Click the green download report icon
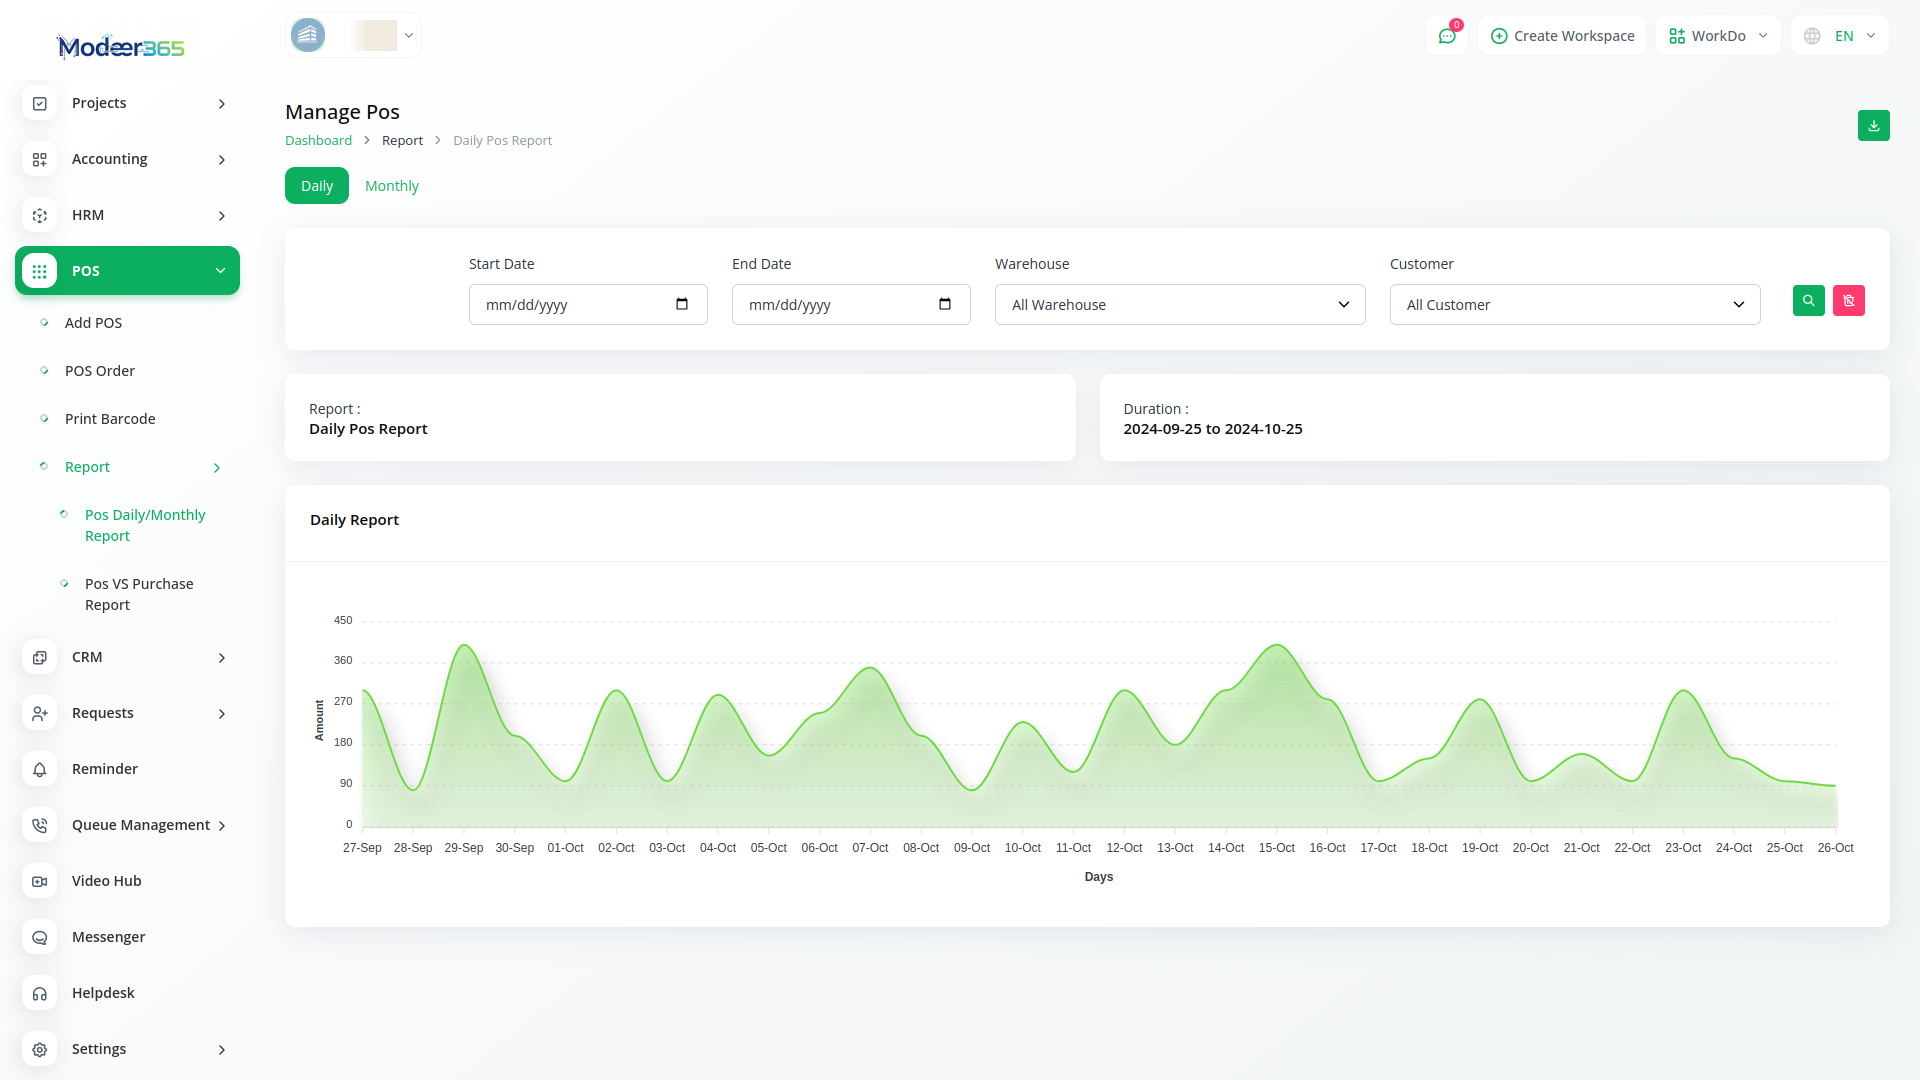Image resolution: width=1920 pixels, height=1080 pixels. coord(1873,126)
